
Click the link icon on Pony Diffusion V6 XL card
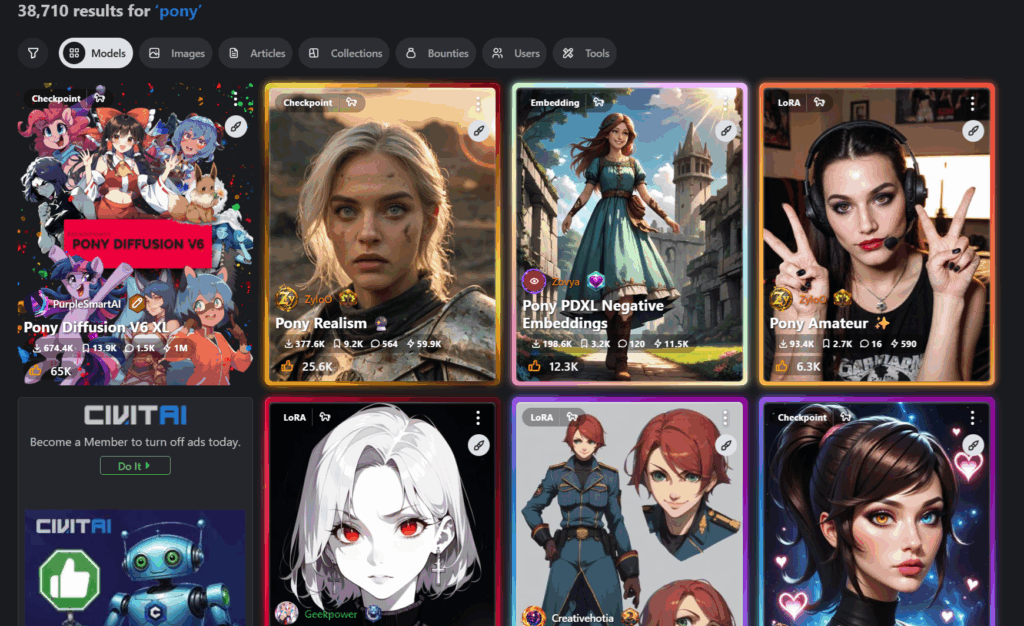coord(236,126)
